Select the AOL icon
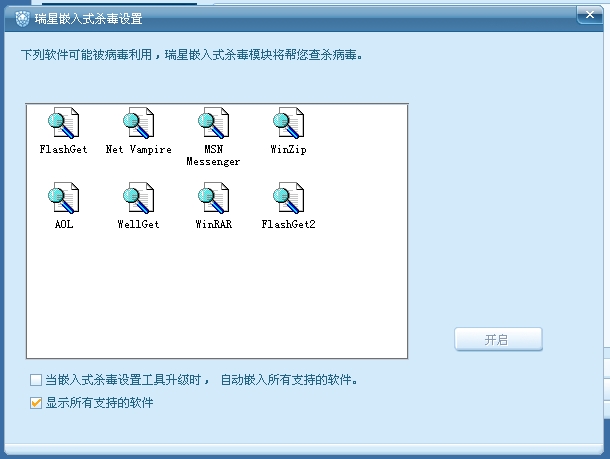This screenshot has height=459, width=610. tap(63, 198)
